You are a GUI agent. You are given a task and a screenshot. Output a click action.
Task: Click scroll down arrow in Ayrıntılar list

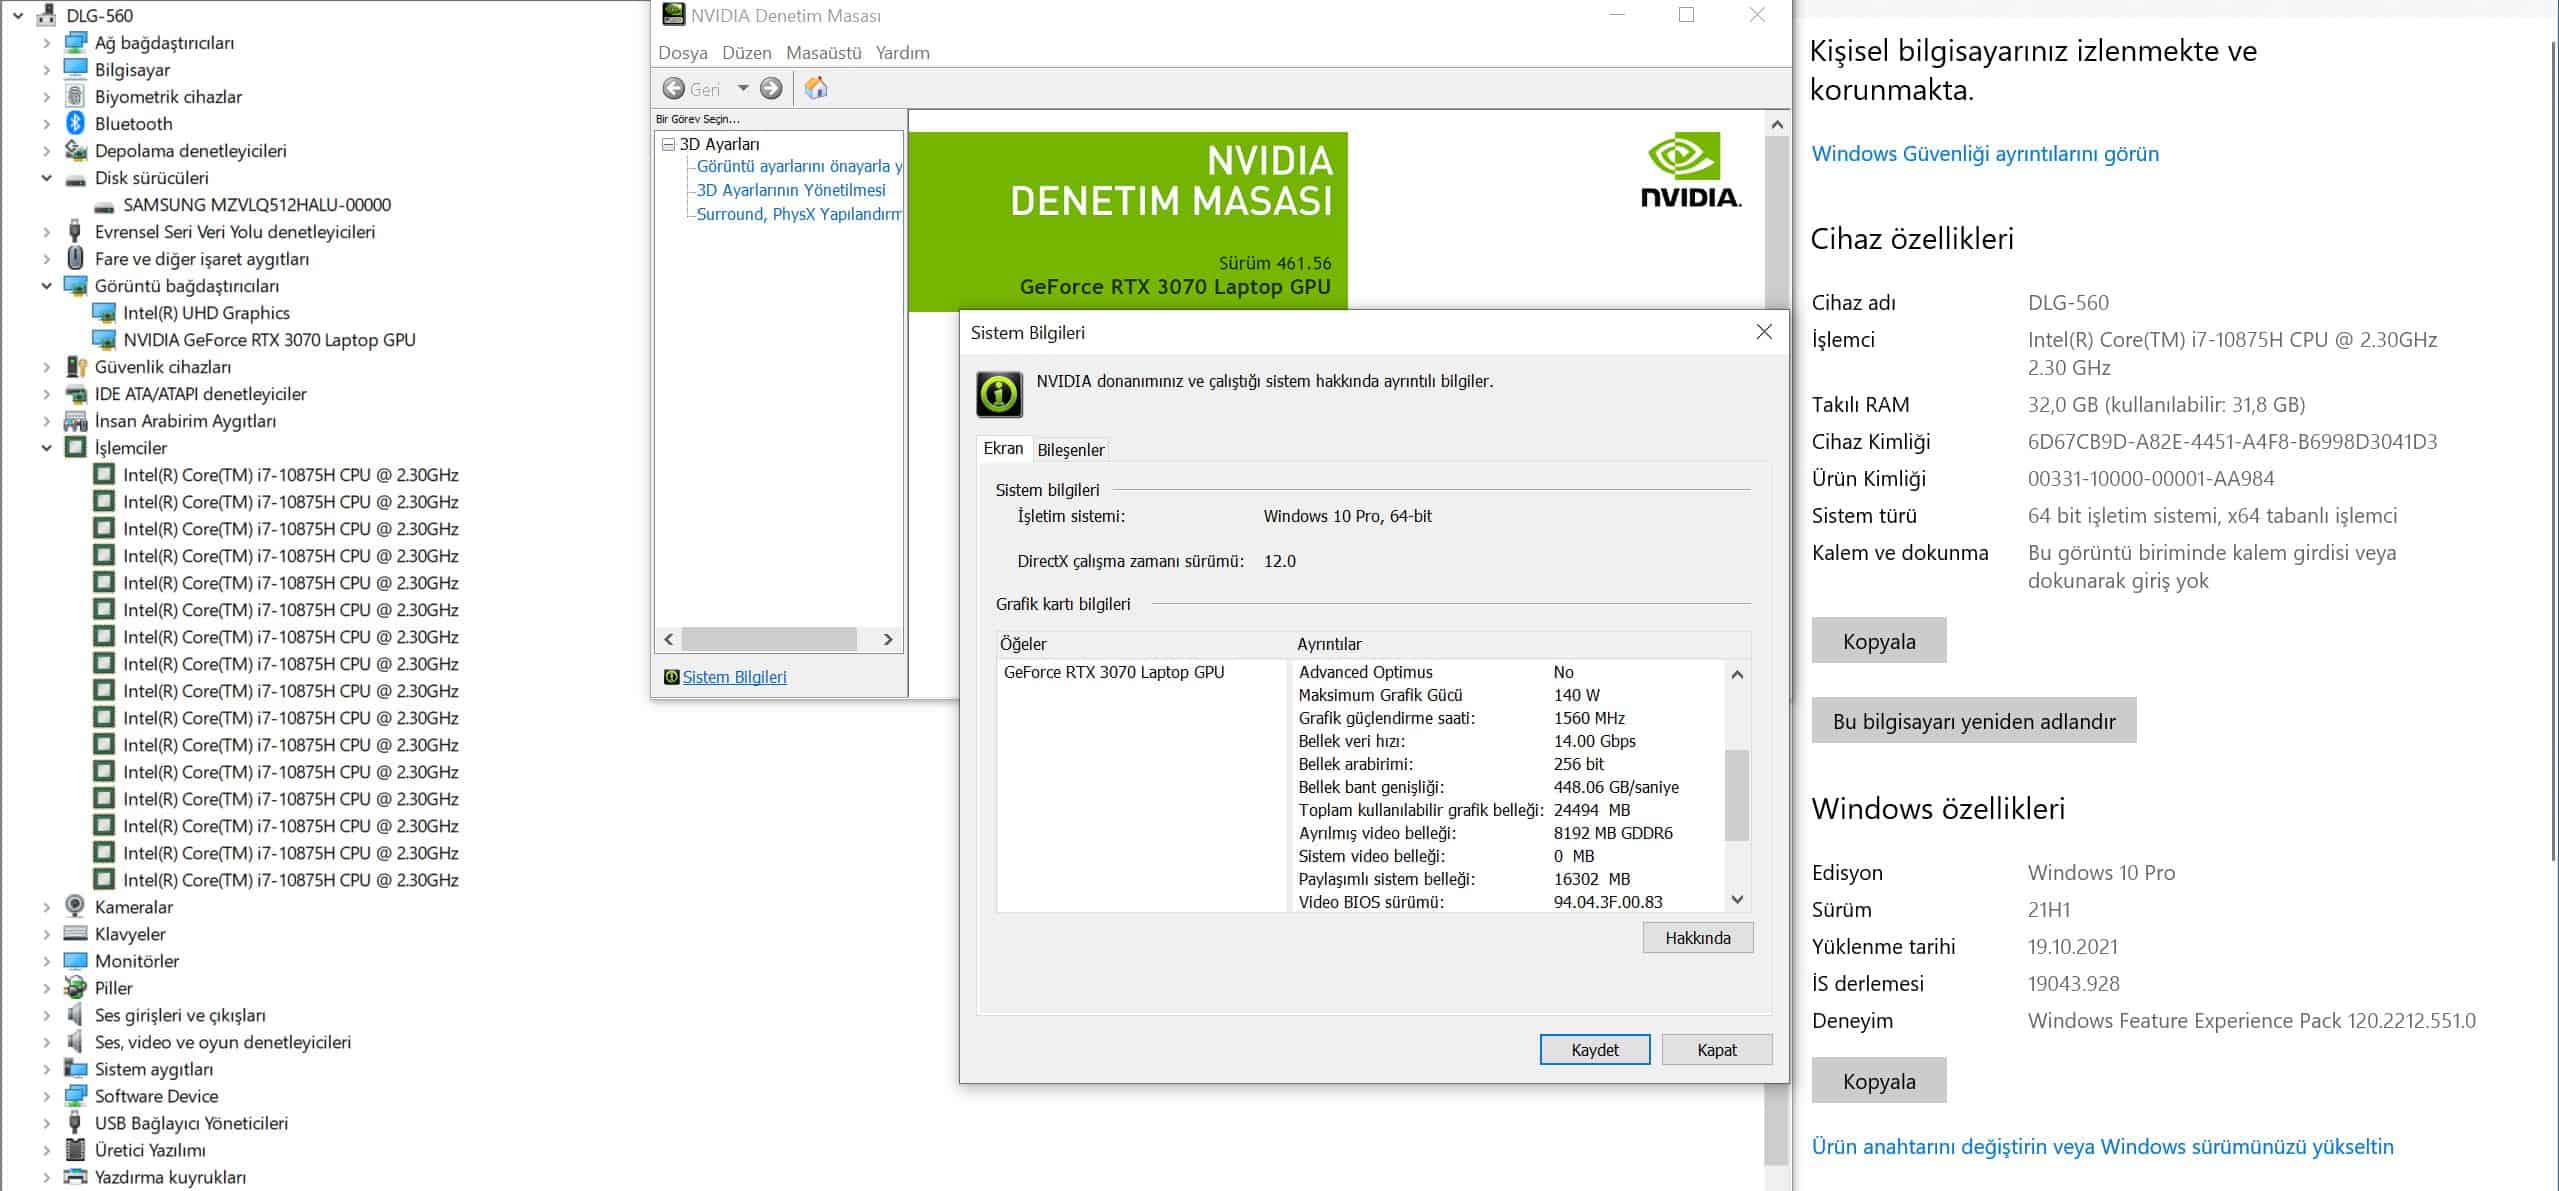[1737, 899]
